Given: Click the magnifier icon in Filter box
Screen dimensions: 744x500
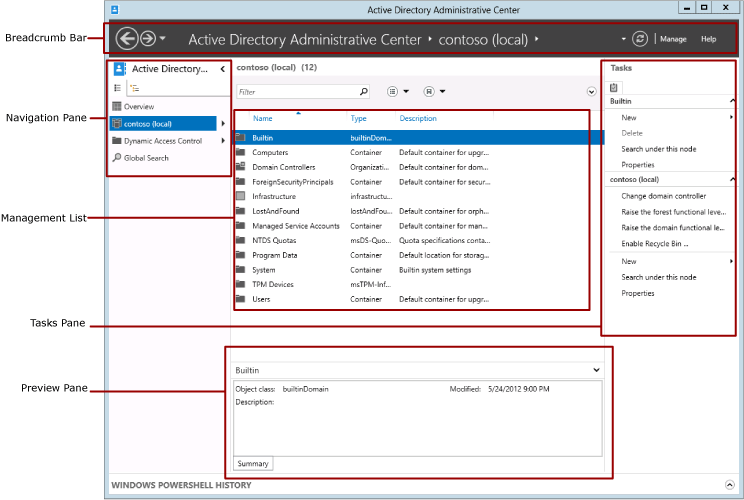Looking at the screenshot, I should [363, 92].
